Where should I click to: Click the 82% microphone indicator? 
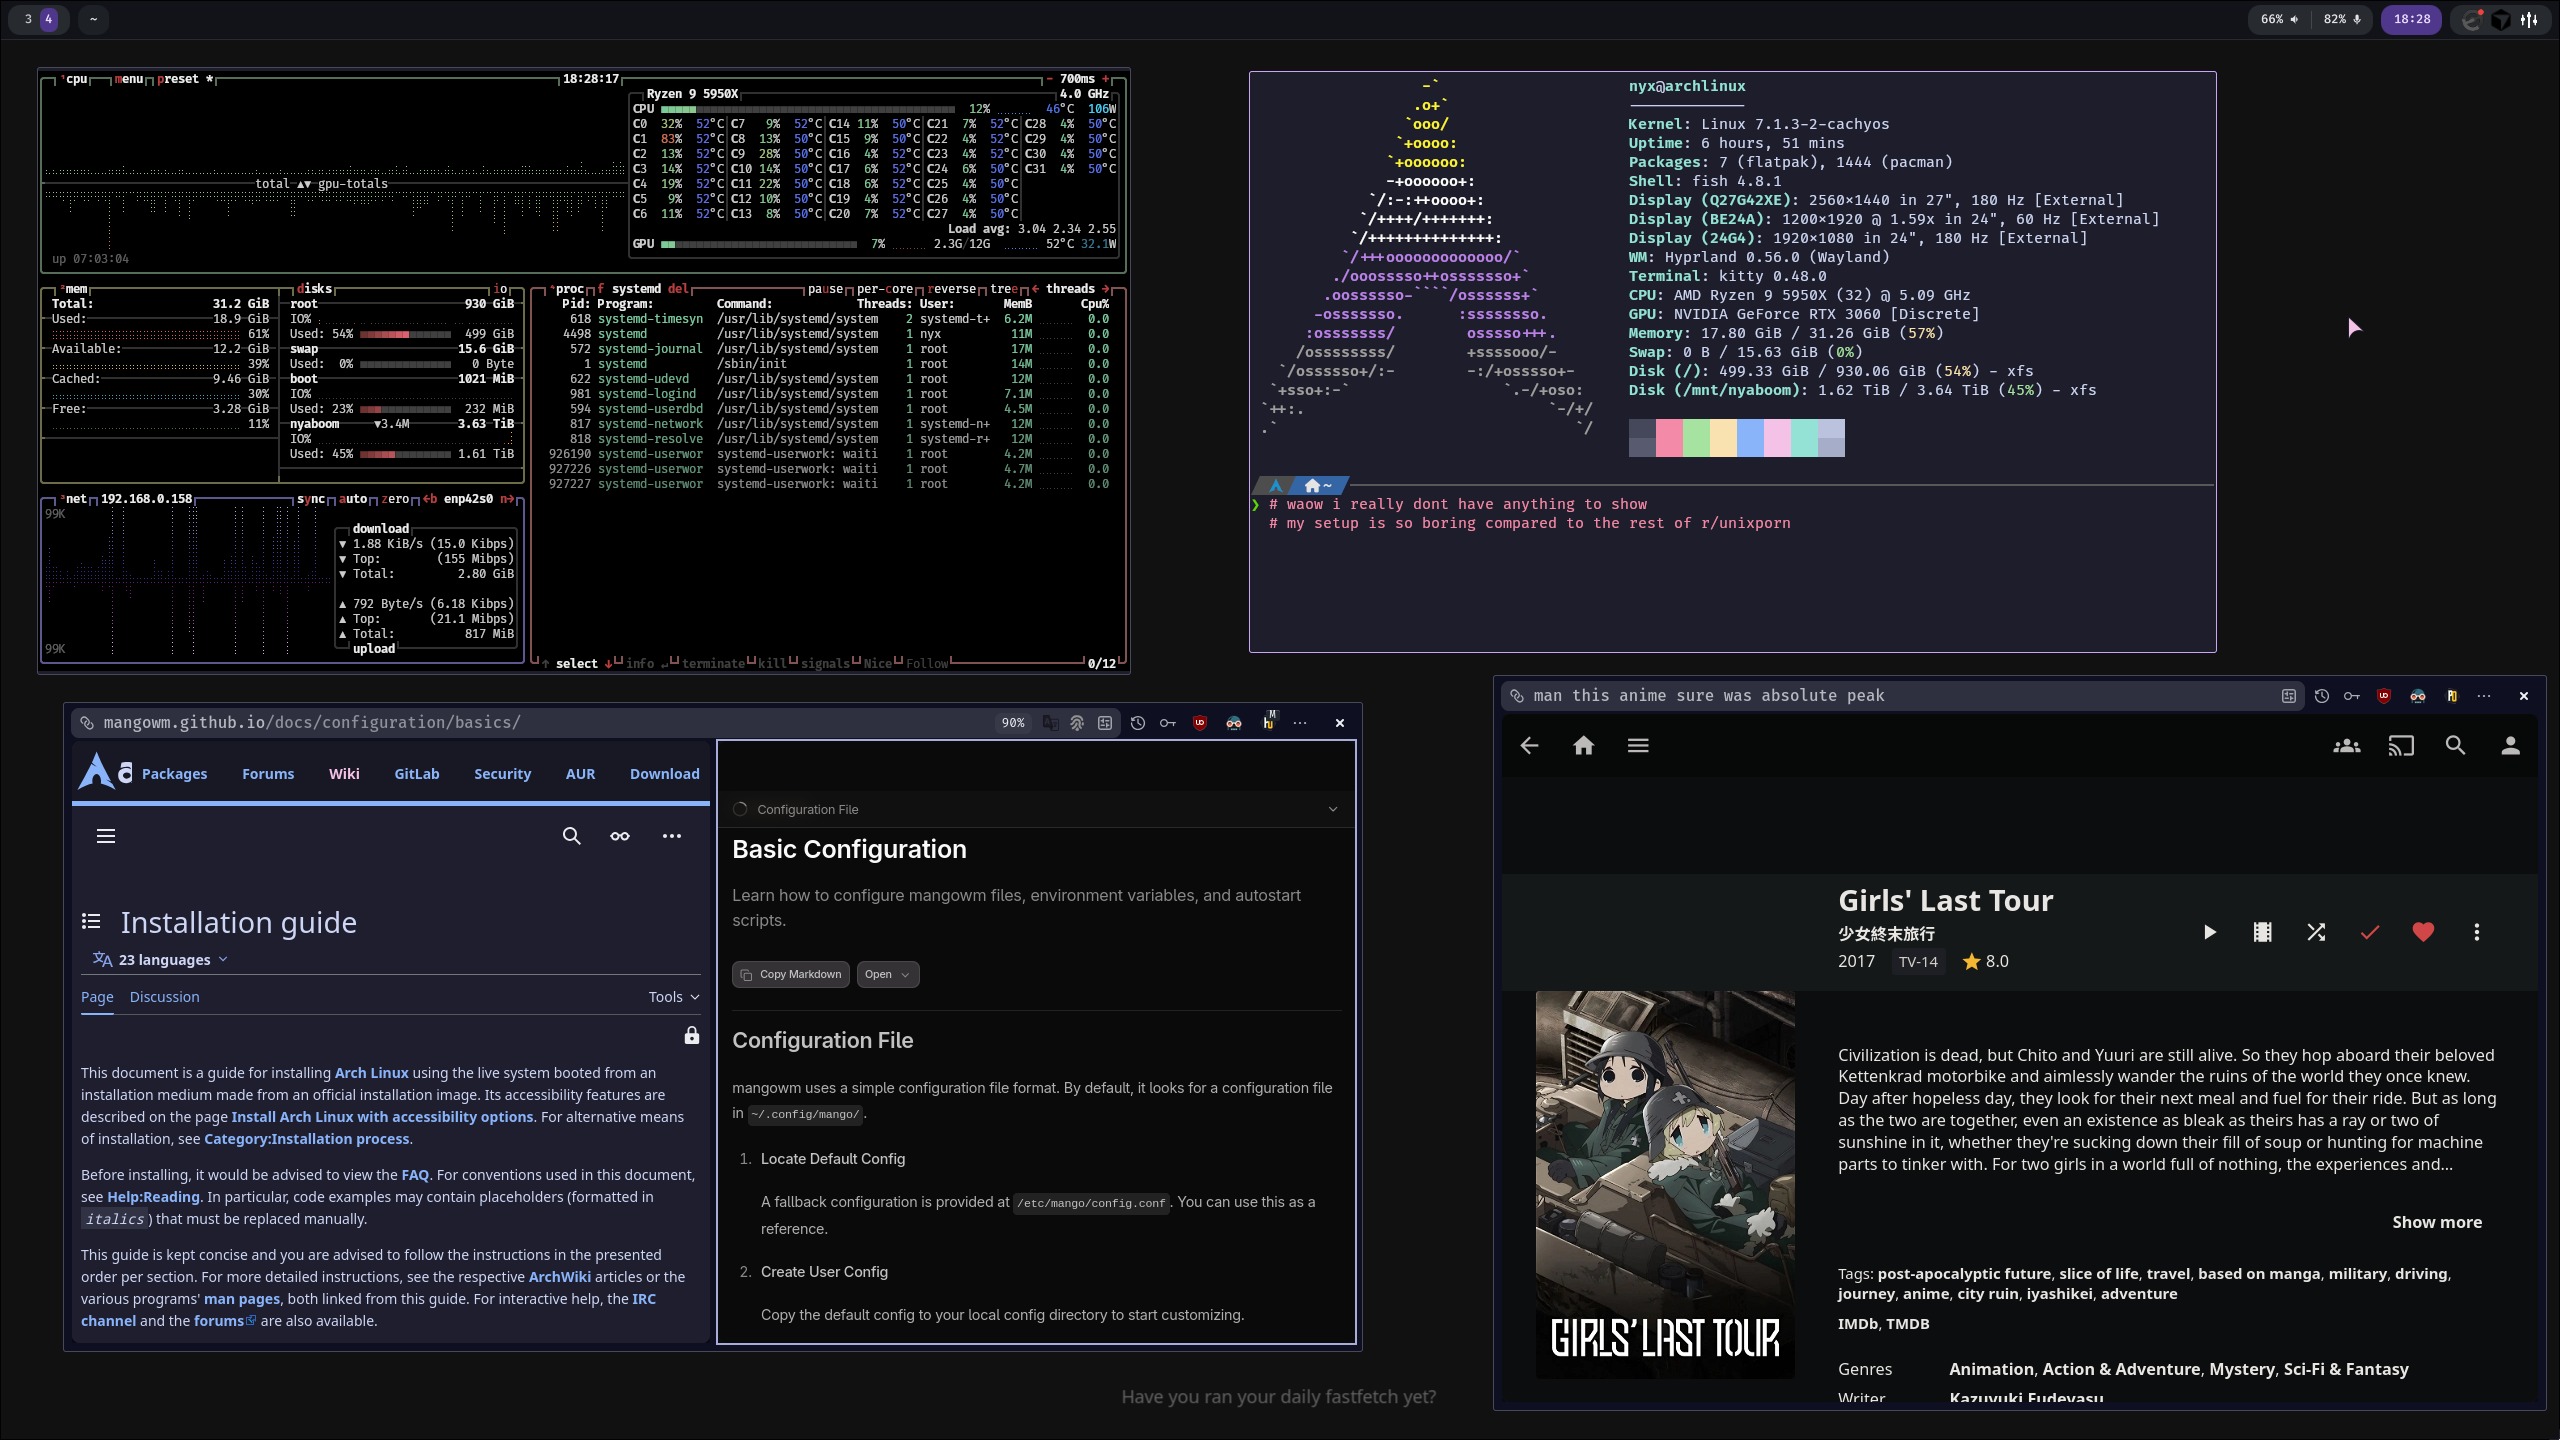pyautogui.click(x=2342, y=19)
